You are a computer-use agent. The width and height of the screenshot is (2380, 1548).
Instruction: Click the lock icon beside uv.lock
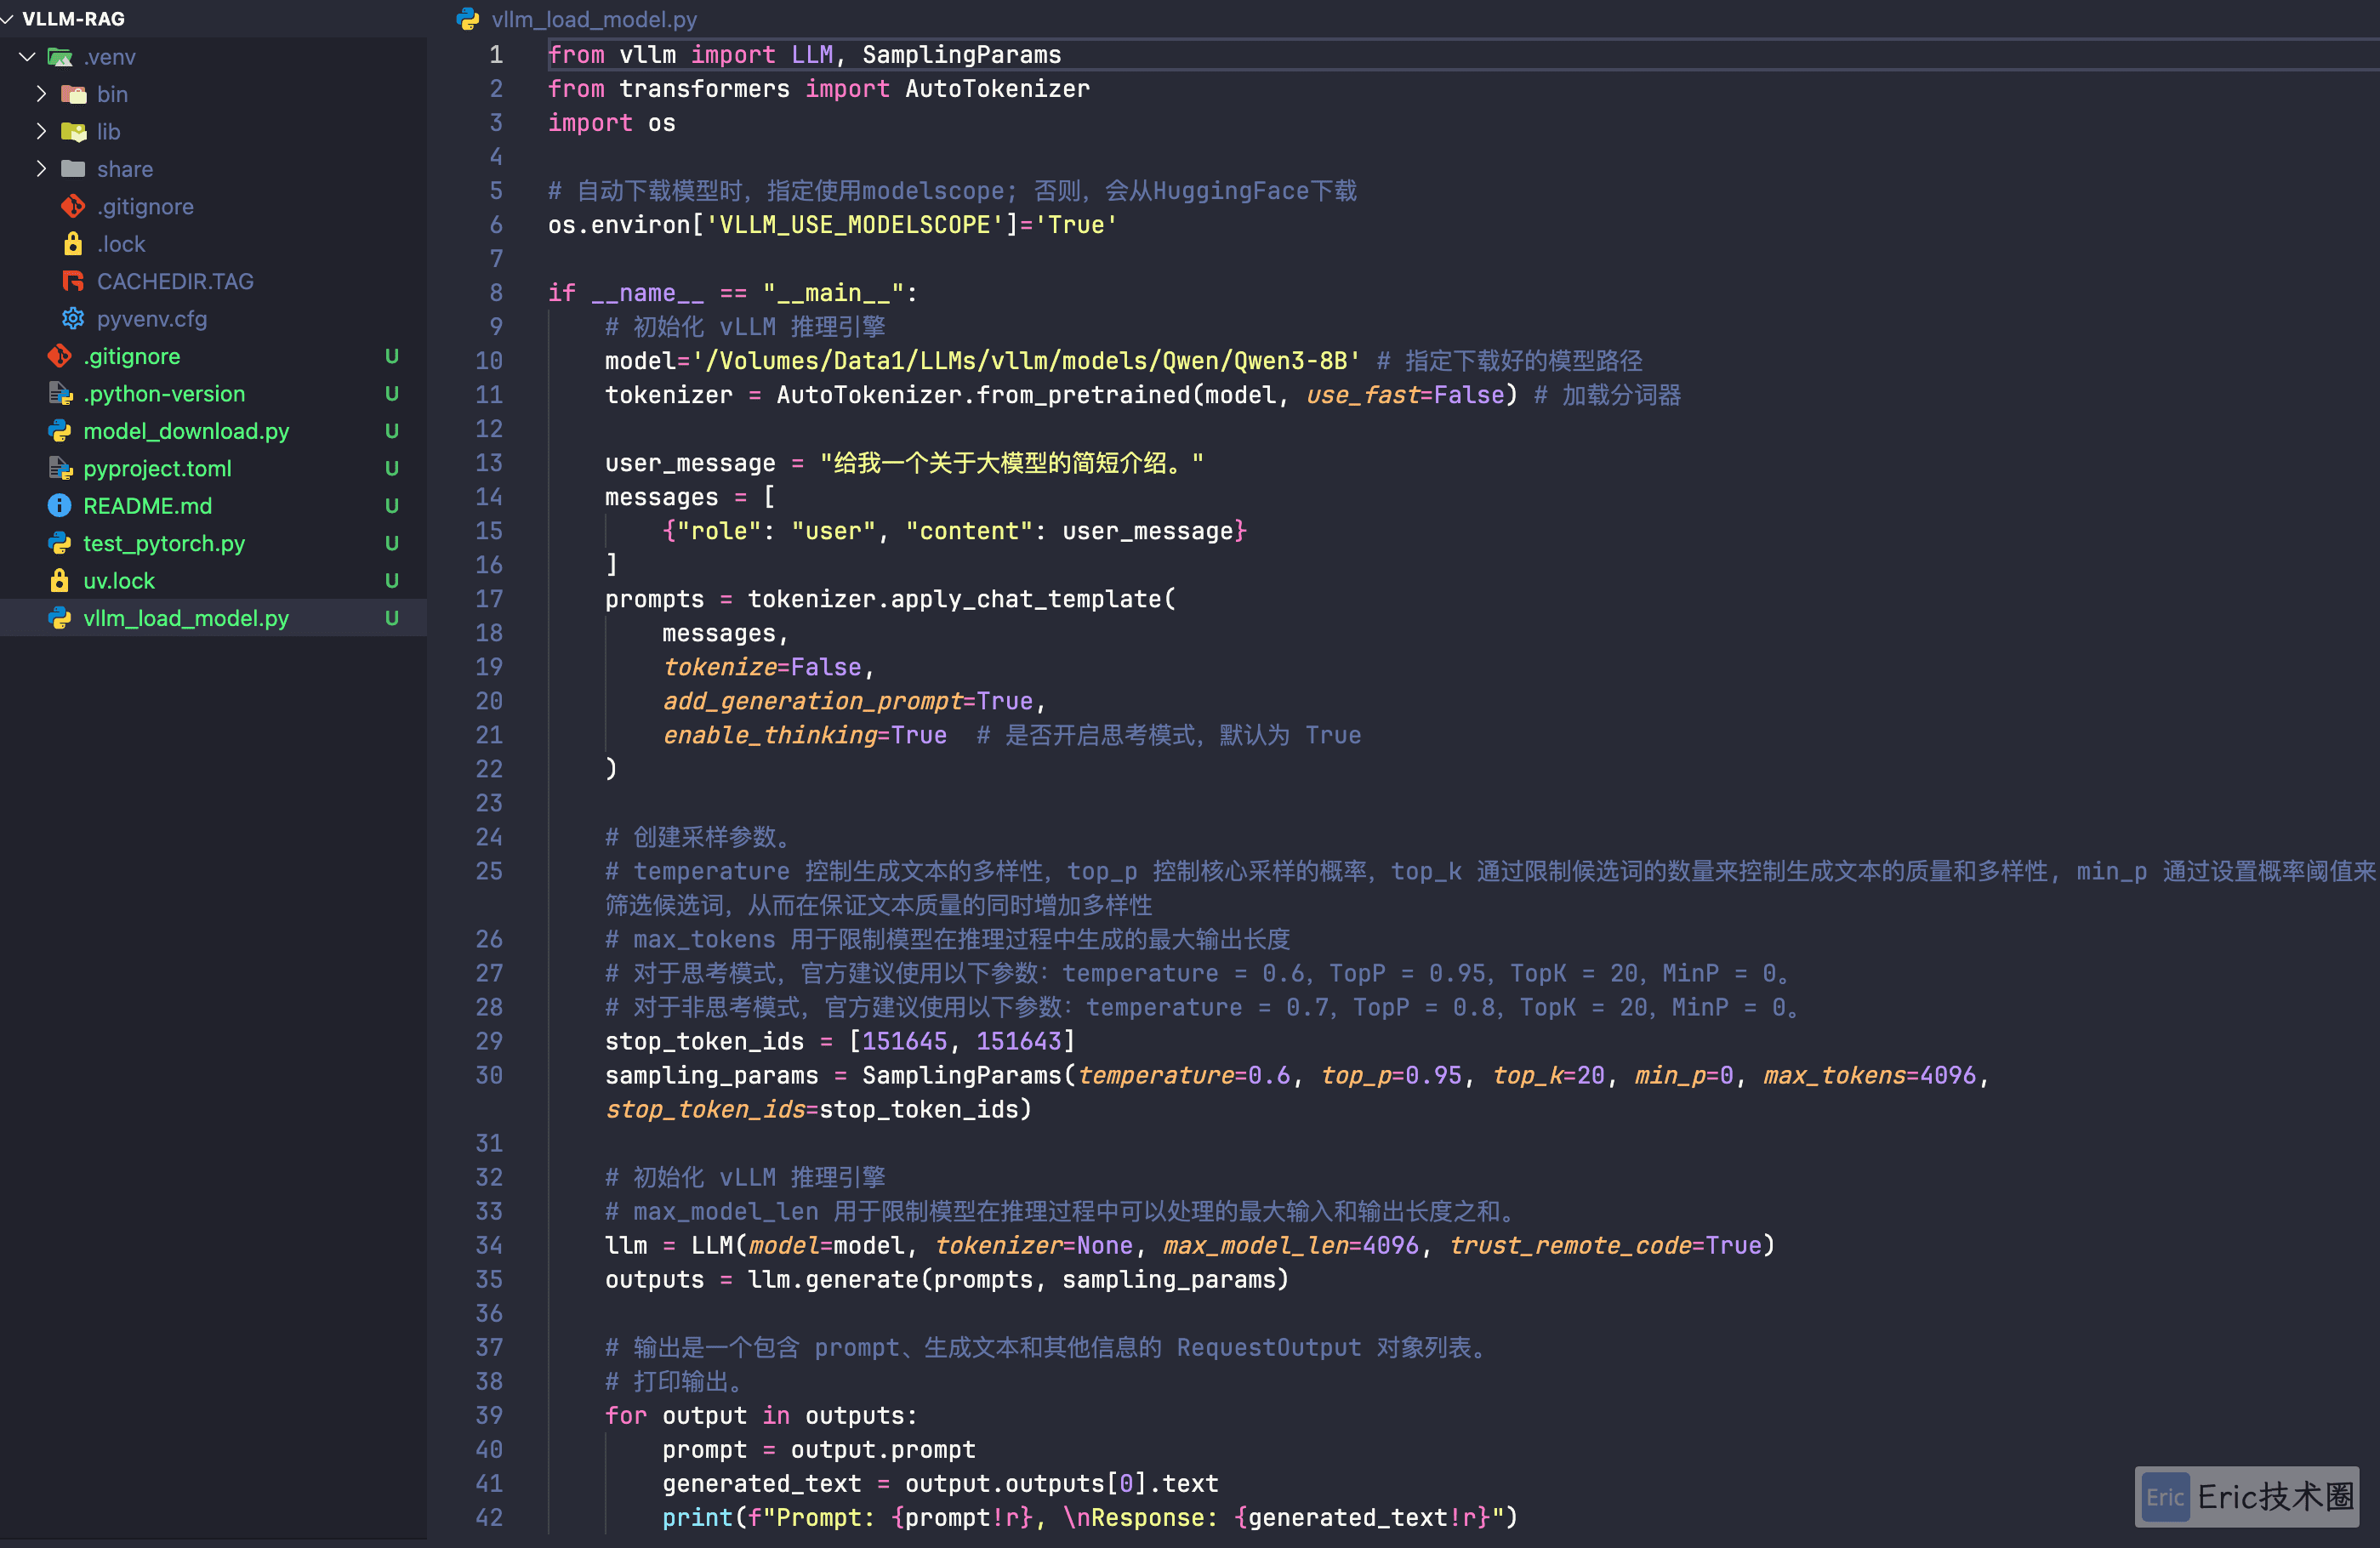(60, 581)
